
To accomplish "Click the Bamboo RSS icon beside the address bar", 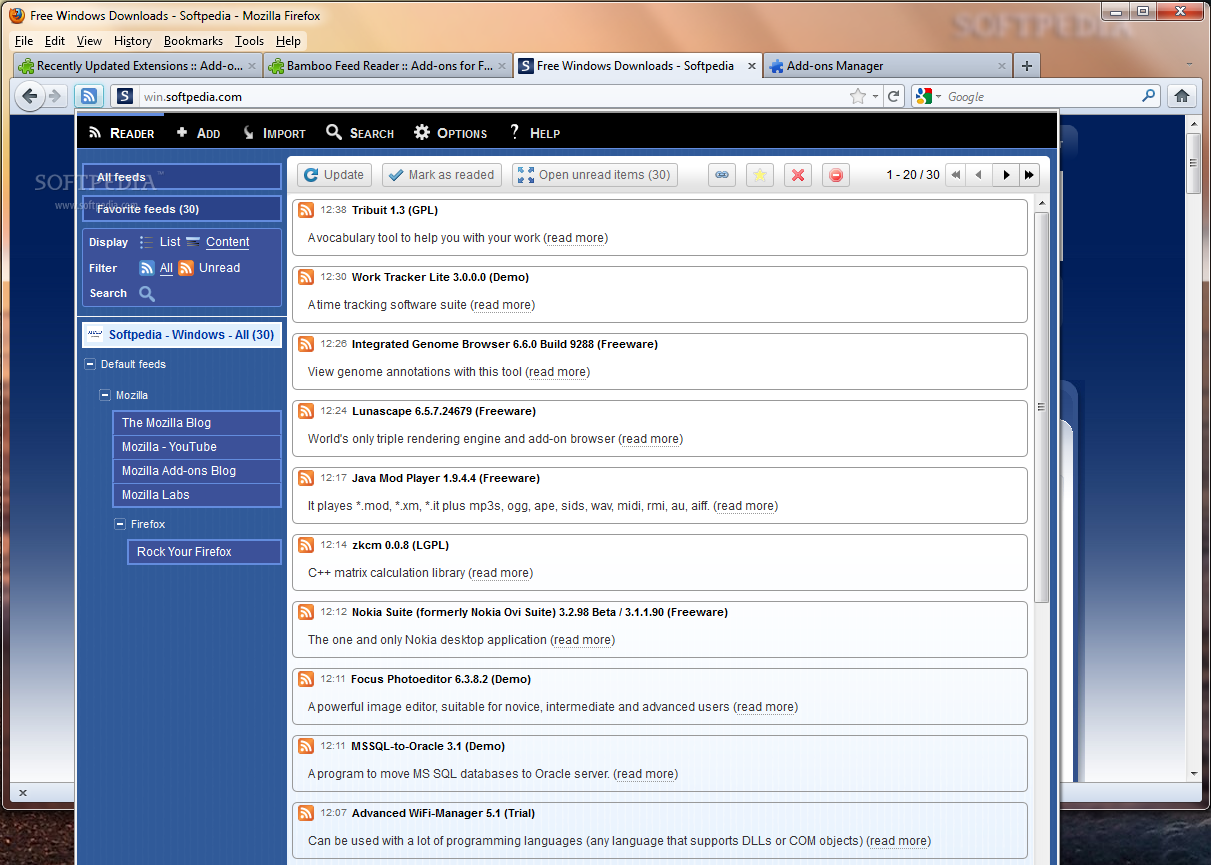I will point(89,96).
